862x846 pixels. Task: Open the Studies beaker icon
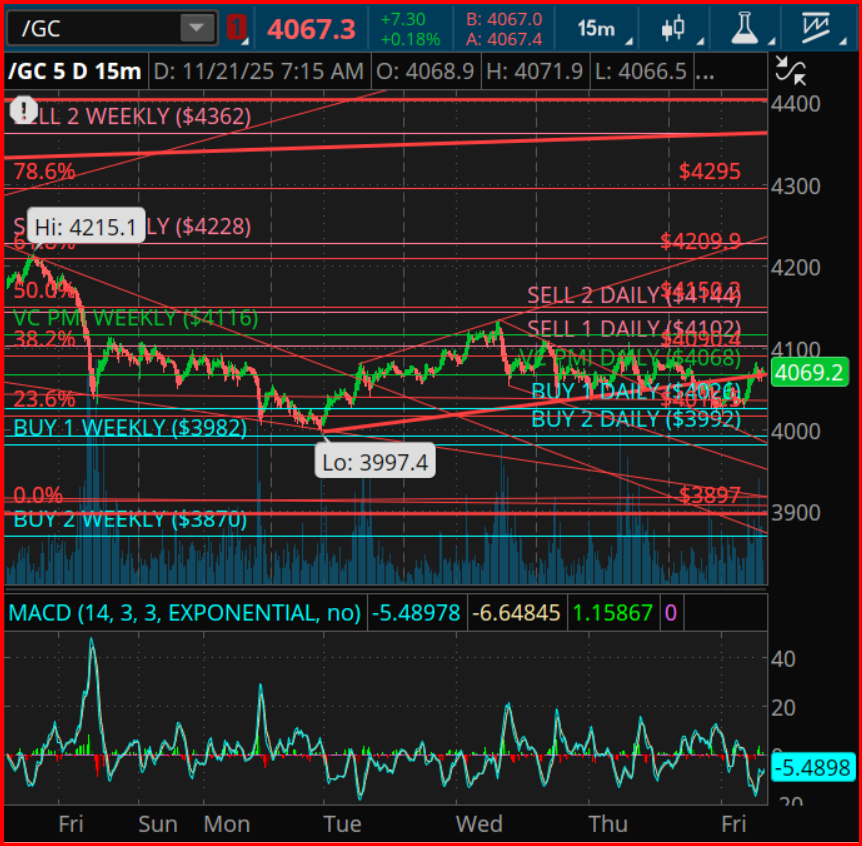pos(743,29)
